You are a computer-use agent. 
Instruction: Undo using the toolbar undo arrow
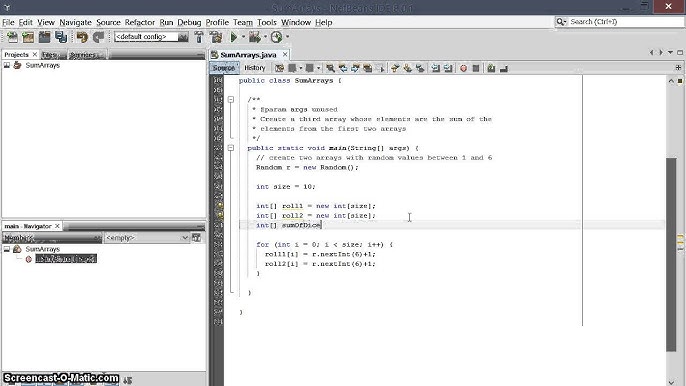tap(82, 37)
